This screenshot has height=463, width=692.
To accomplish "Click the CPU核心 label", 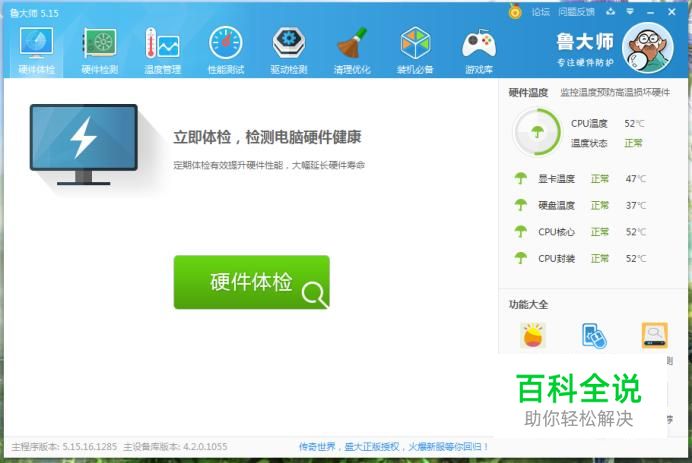I will pos(557,232).
